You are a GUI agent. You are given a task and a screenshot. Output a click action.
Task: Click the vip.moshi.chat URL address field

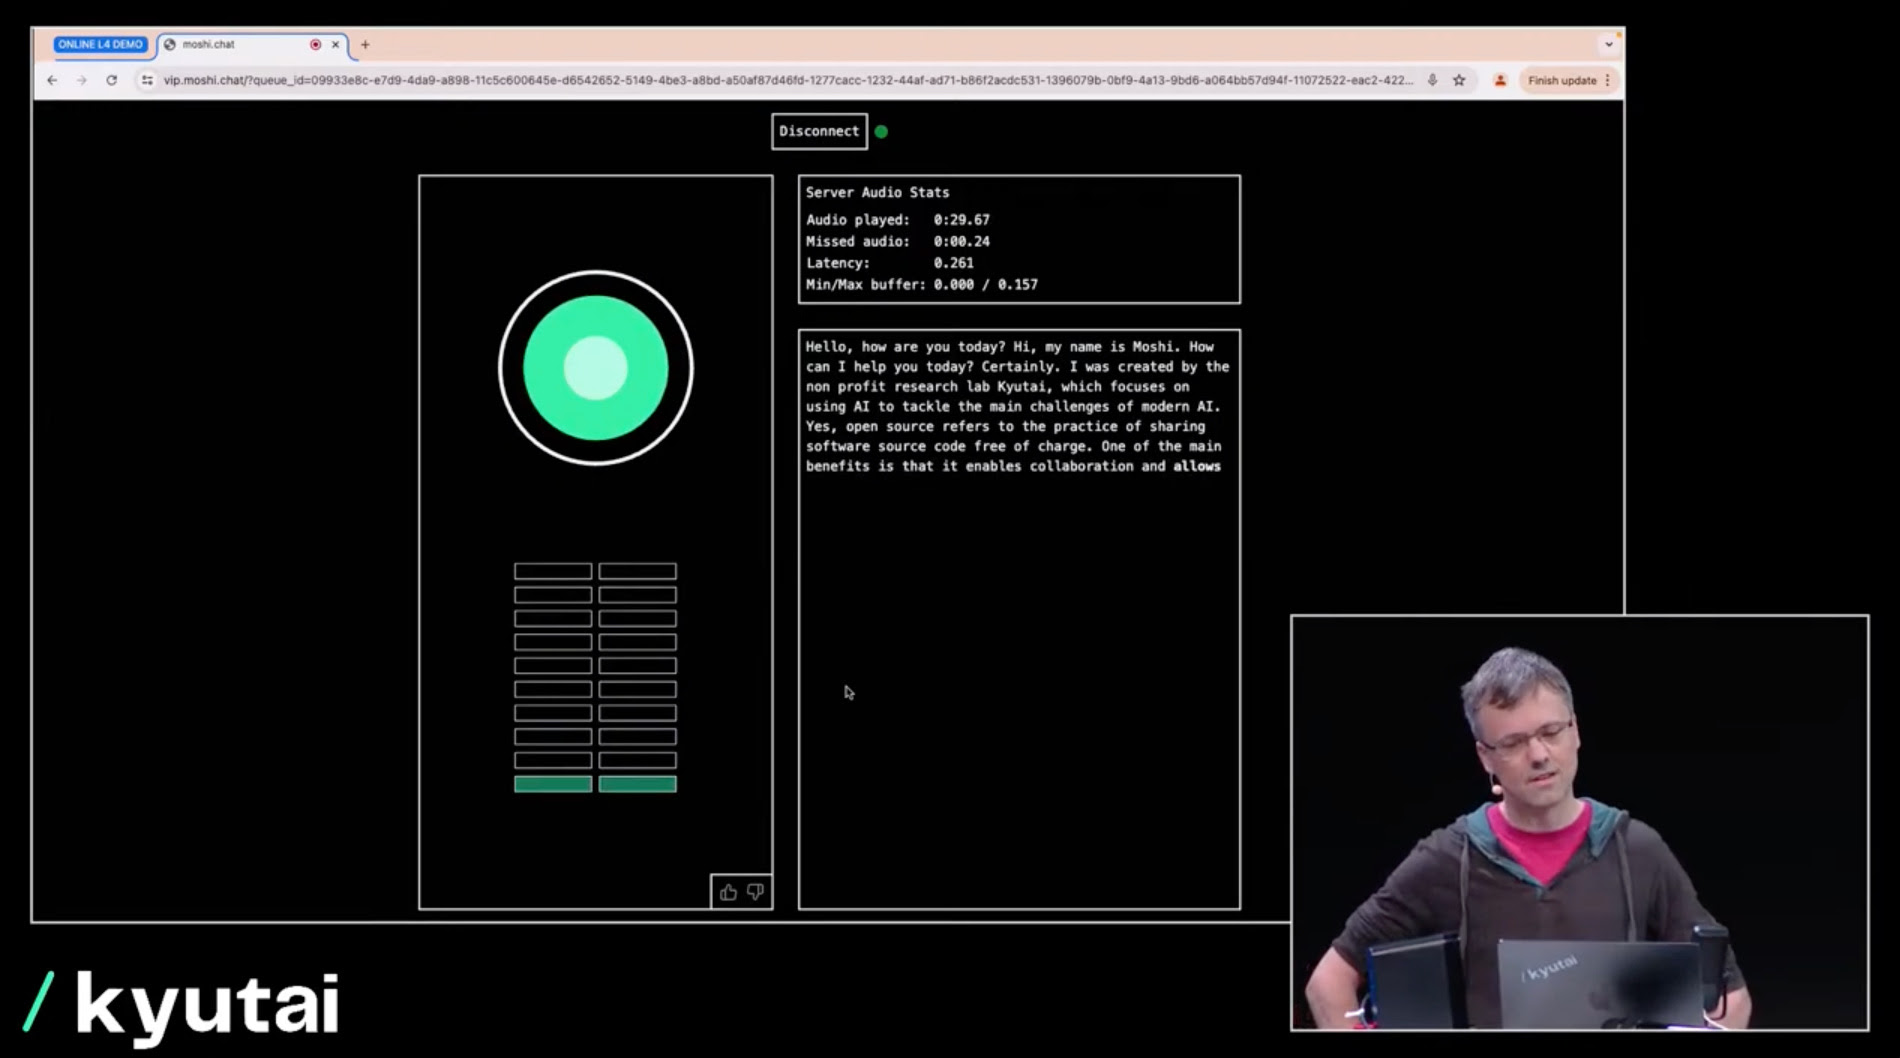pos(788,80)
